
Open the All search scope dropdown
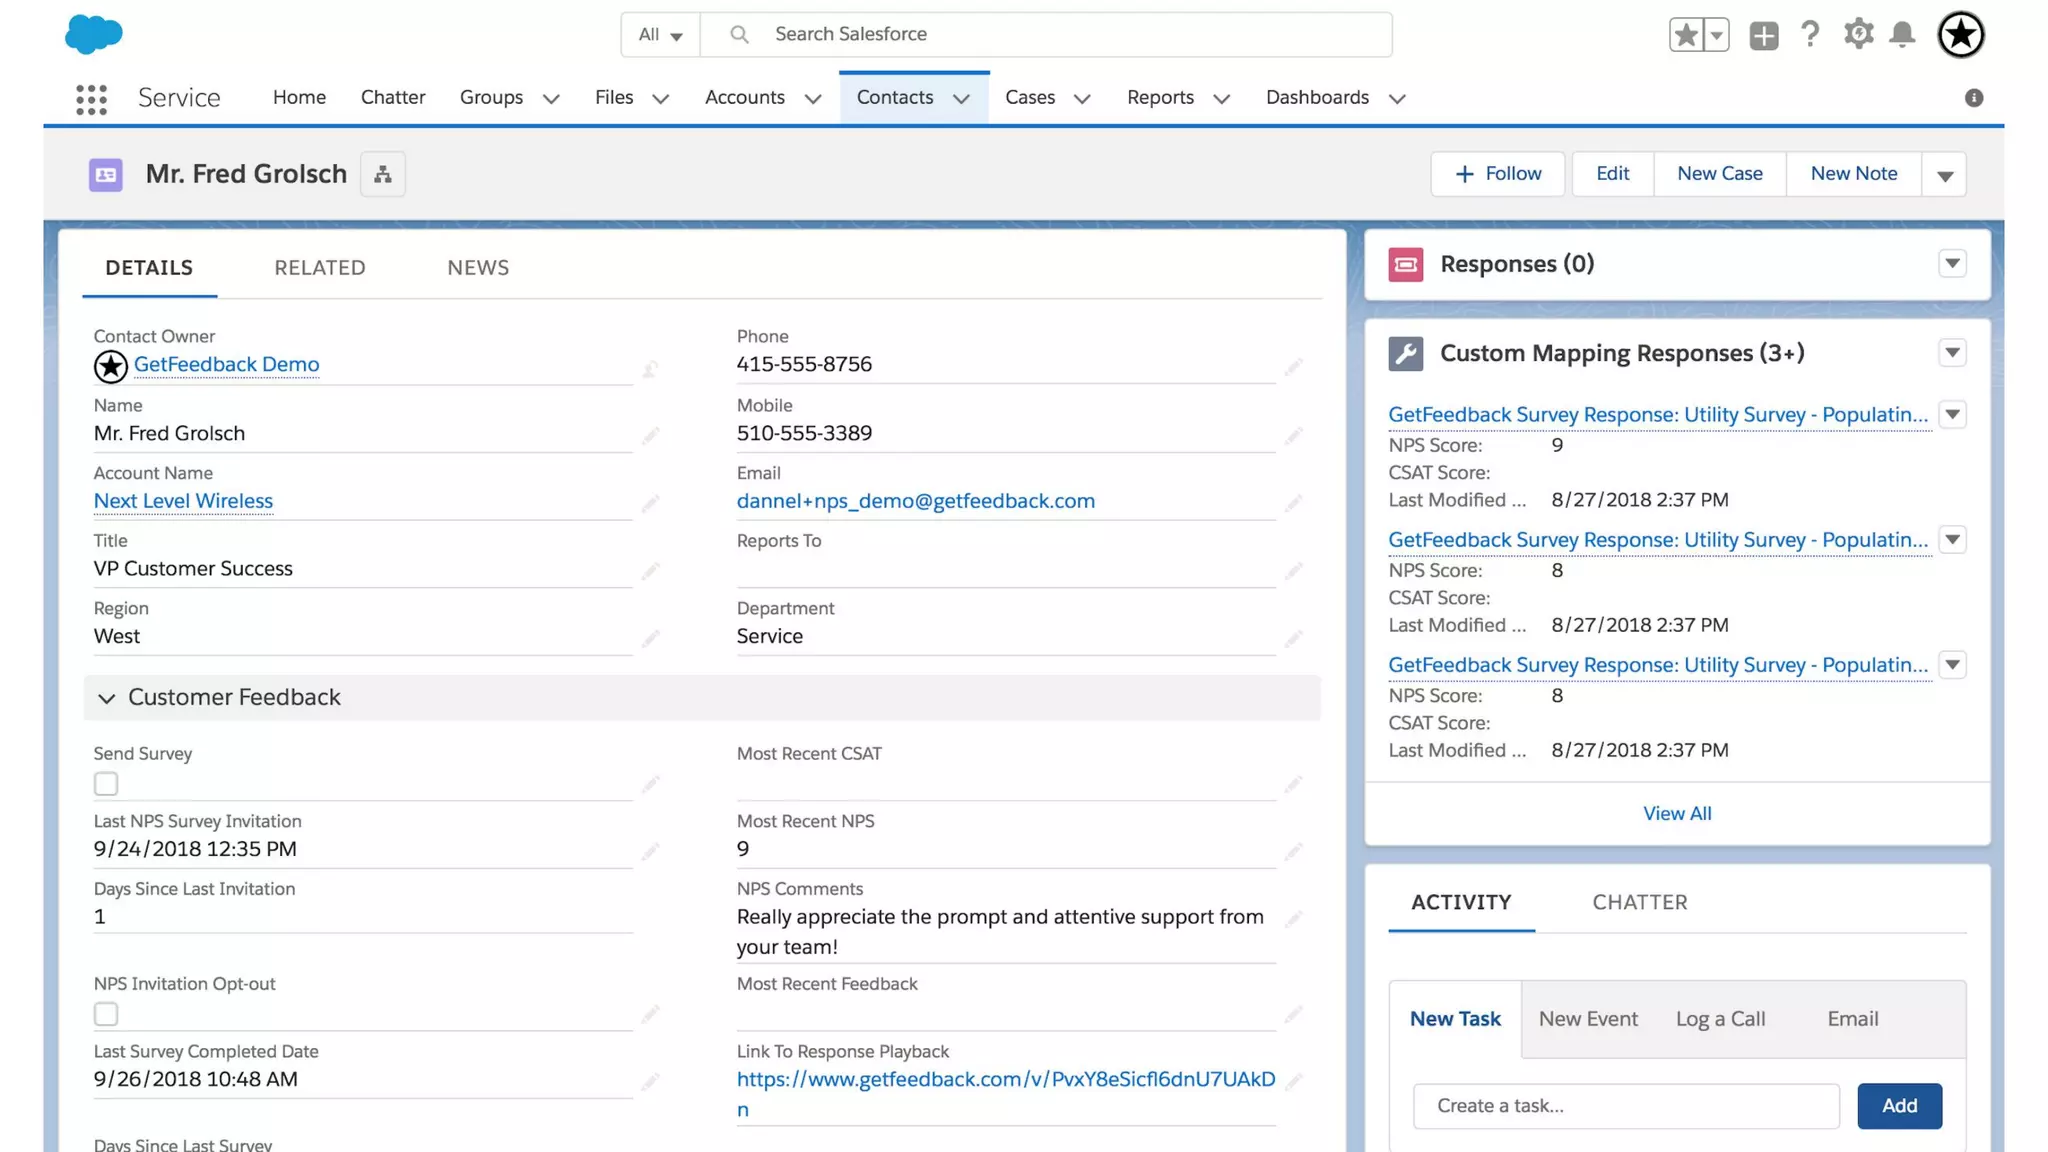tap(661, 35)
